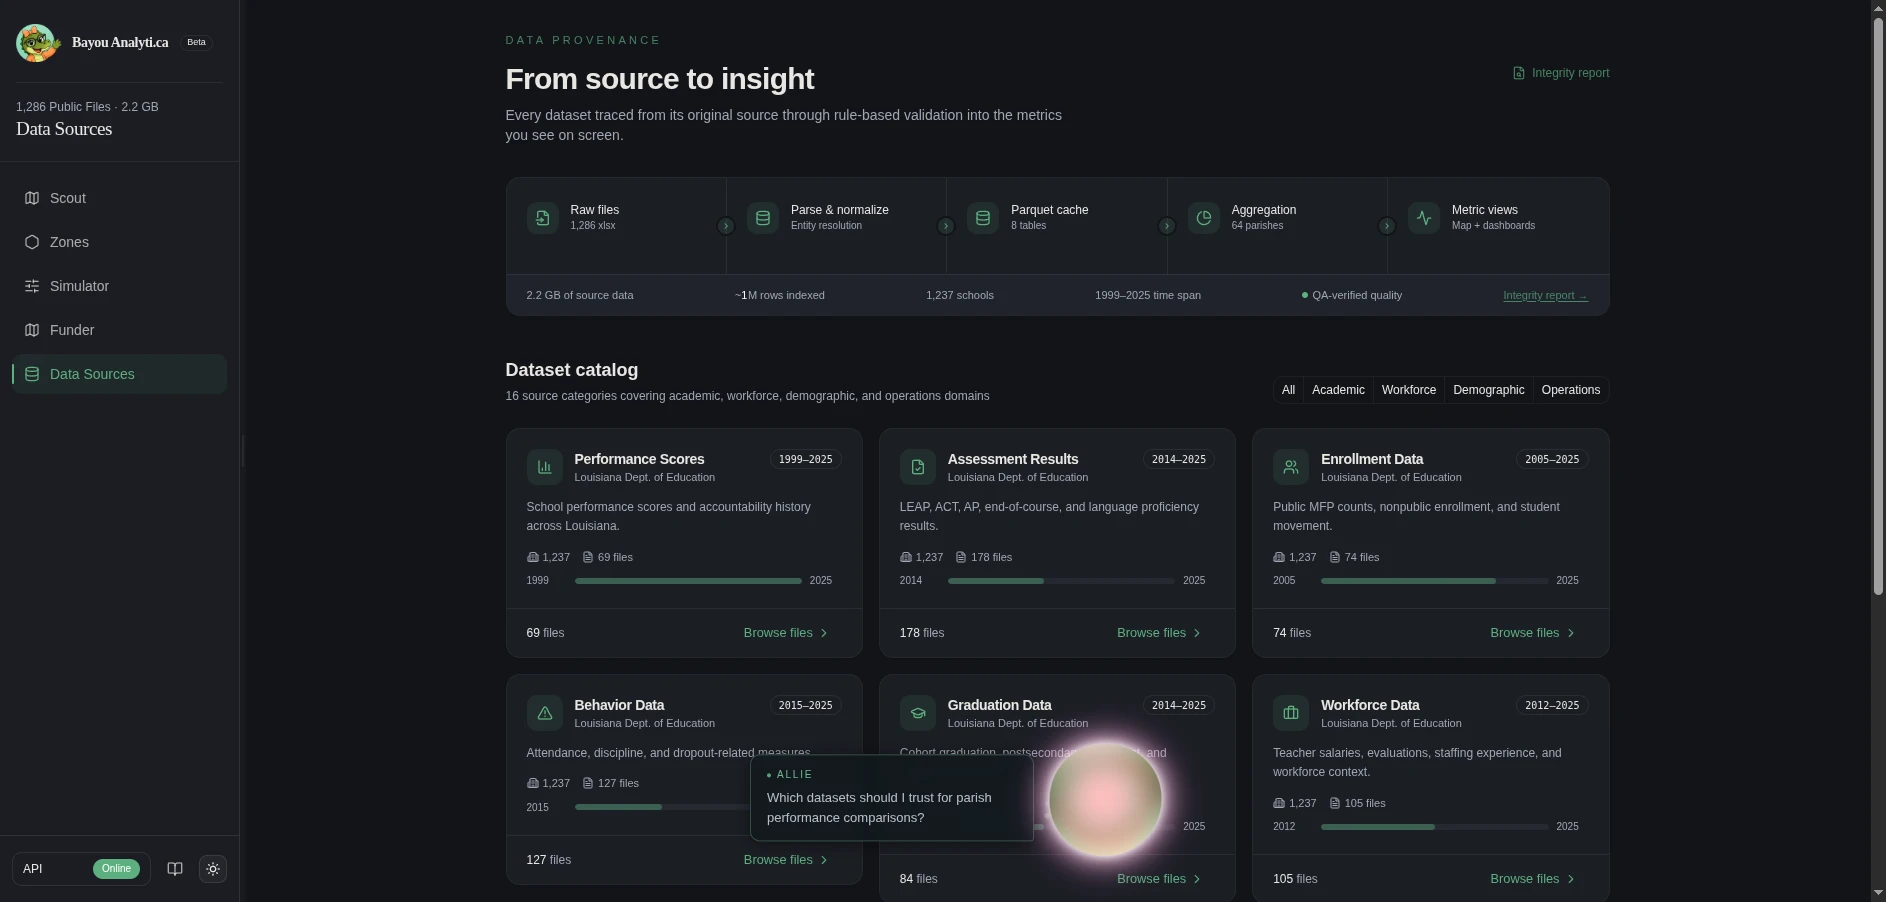Click the 2005–2025 badge on Enrollment Data
Screen dimensions: 1886x902
pos(1552,459)
